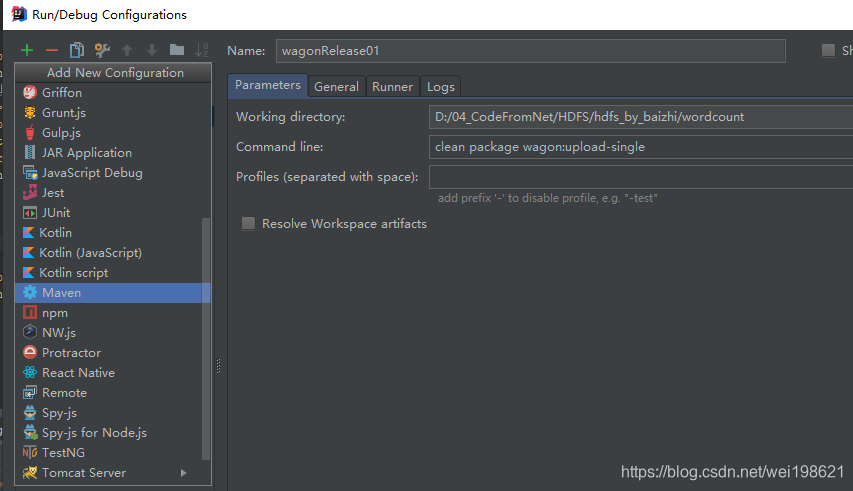Select JavaScript Debug entry
Screen dimensions: 853x491
(x=113, y=173)
